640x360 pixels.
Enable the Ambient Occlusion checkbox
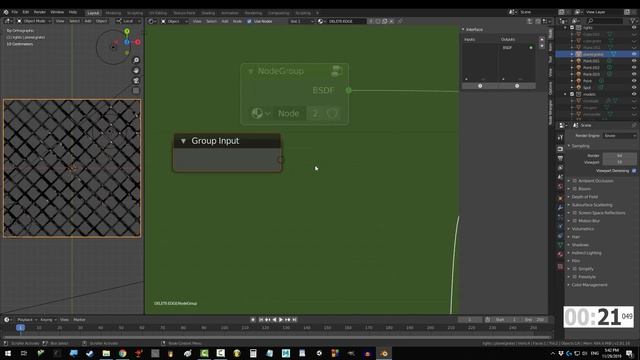click(x=575, y=180)
